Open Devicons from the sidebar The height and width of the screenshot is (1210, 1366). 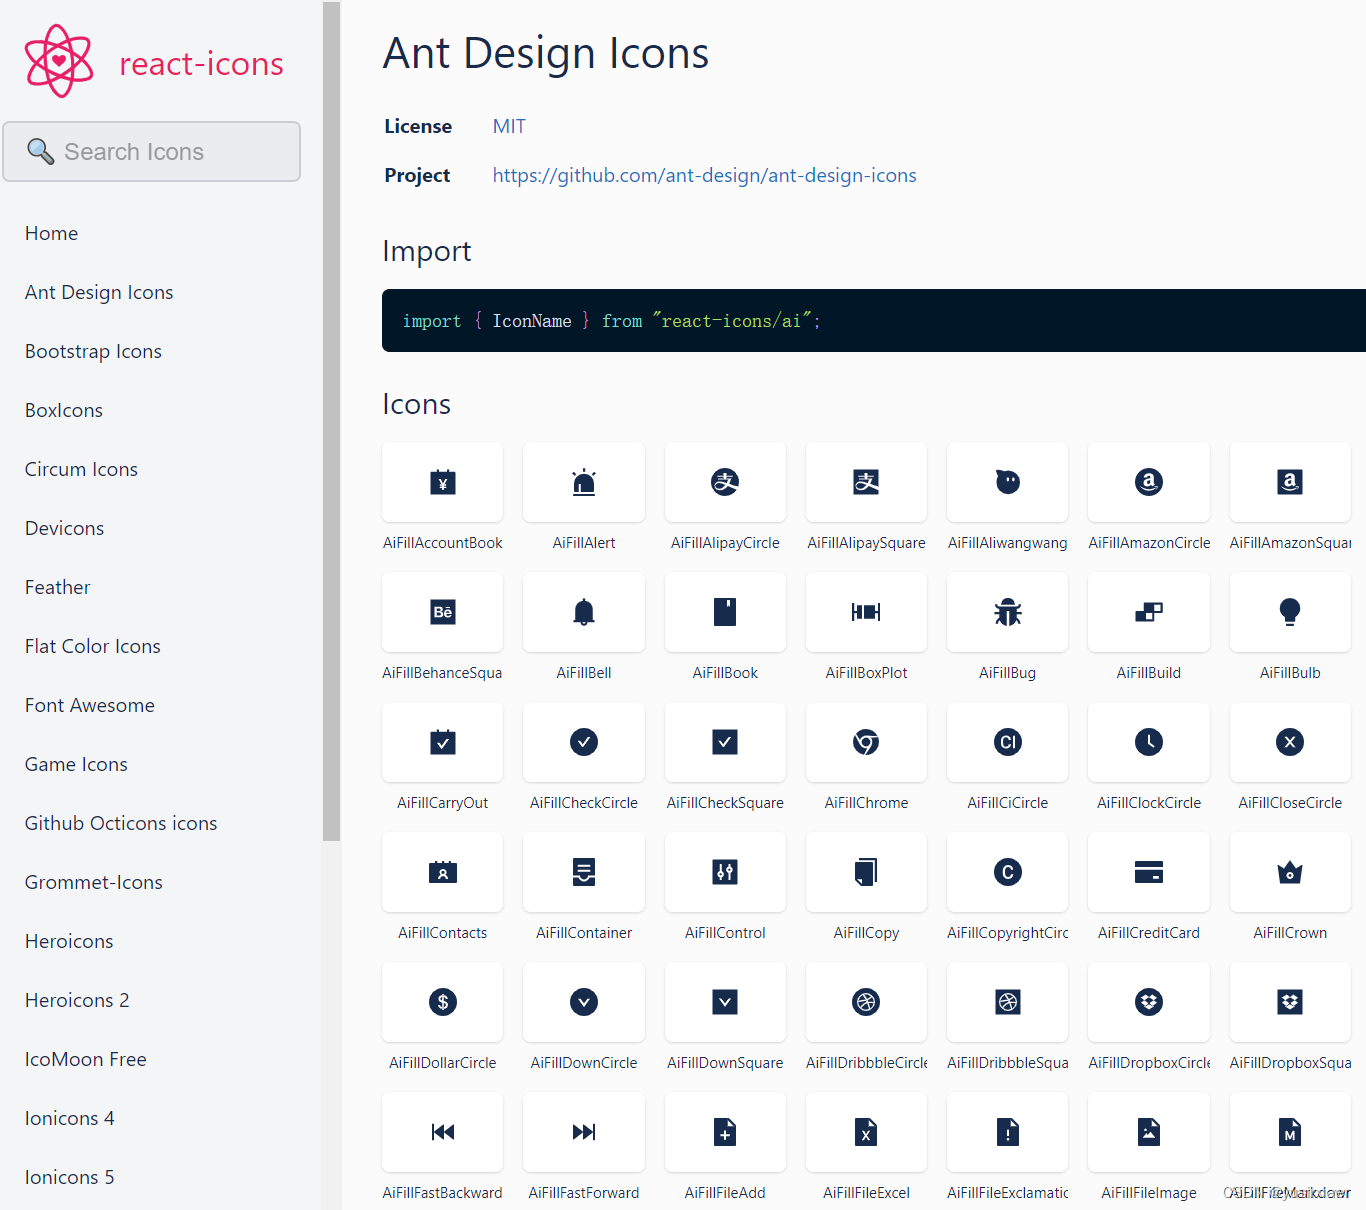pos(64,528)
